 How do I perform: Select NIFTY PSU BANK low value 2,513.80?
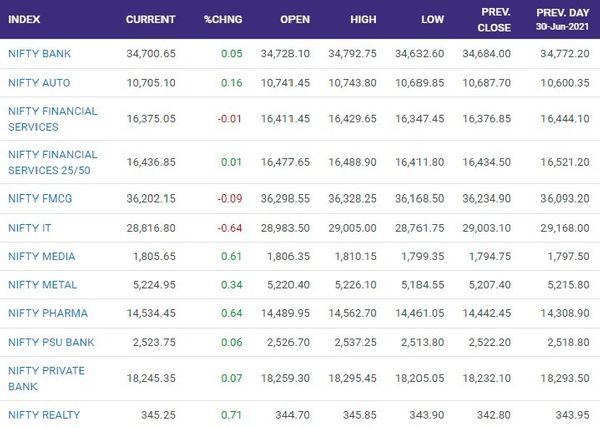(423, 342)
